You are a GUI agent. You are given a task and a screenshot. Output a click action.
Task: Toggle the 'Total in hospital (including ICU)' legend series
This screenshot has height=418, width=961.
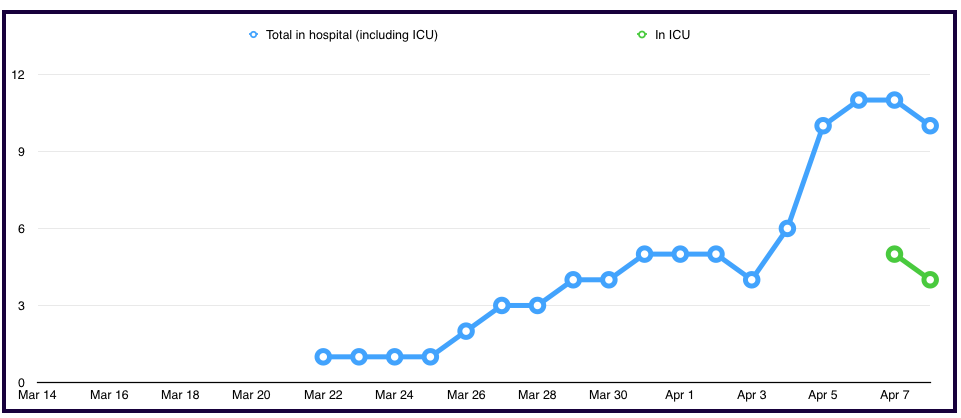coord(351,35)
